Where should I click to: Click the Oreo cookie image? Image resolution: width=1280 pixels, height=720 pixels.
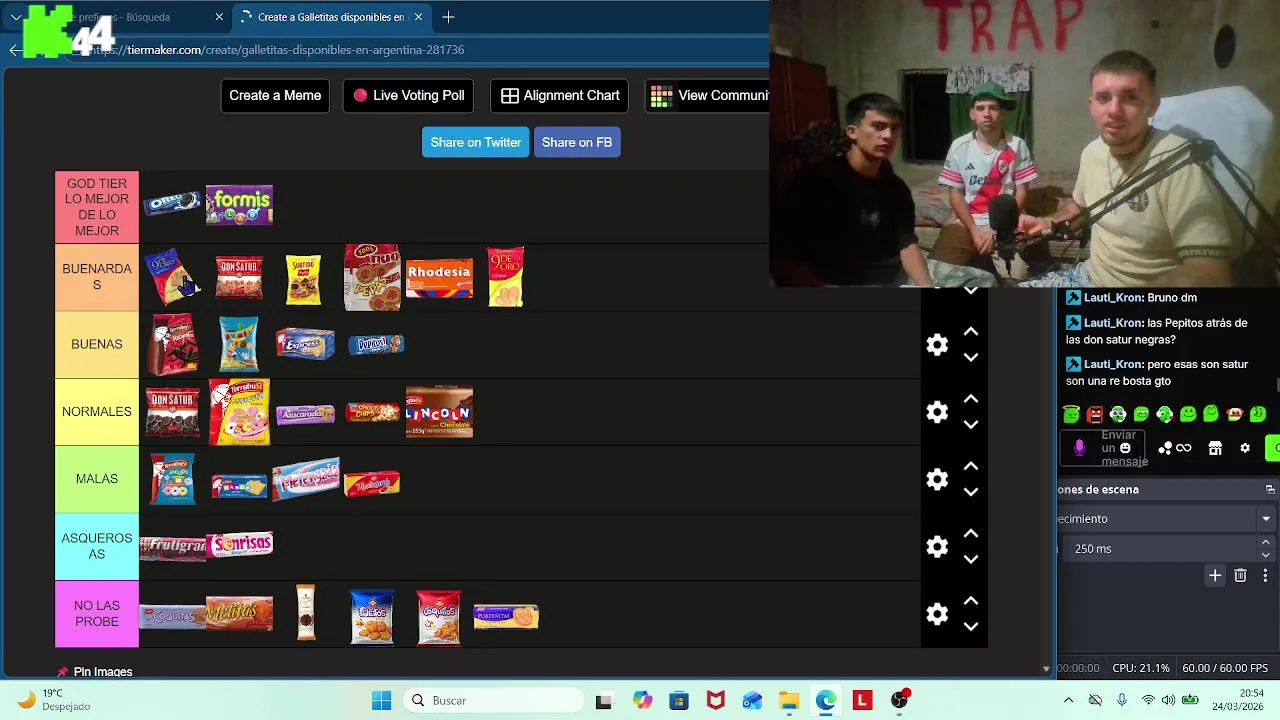point(172,204)
